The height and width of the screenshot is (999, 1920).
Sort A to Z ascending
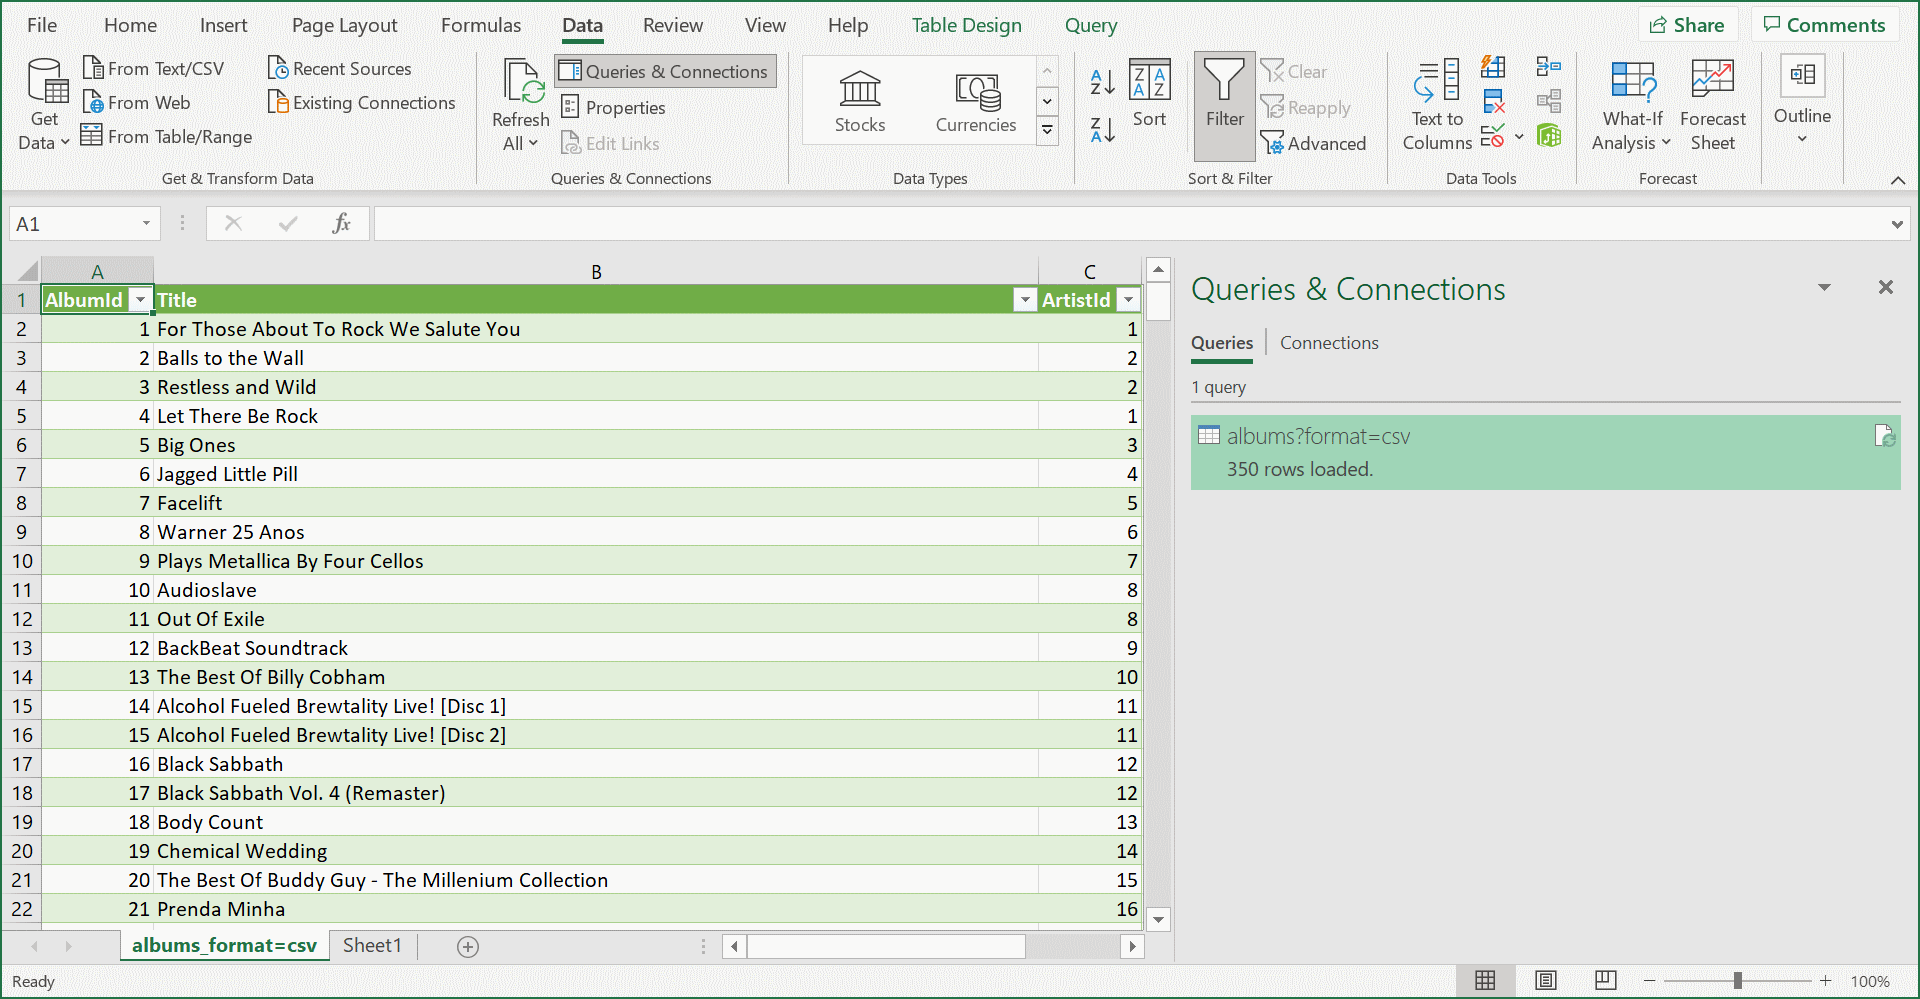pos(1102,82)
